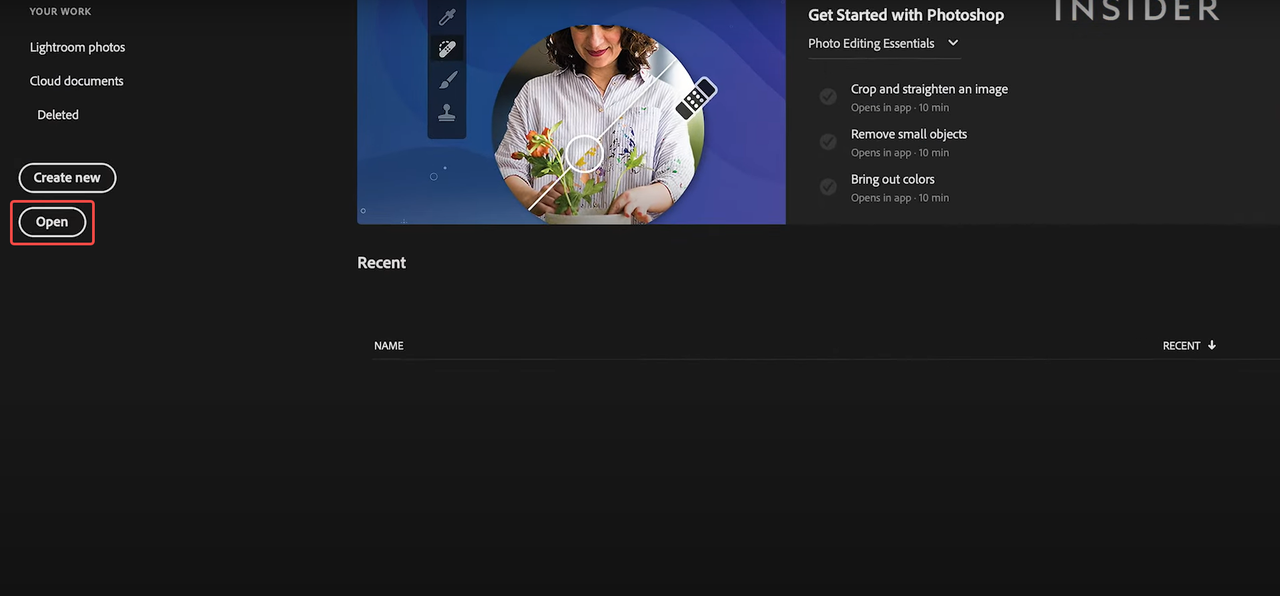Go to Cloud documents
The width and height of the screenshot is (1280, 596).
[x=77, y=81]
